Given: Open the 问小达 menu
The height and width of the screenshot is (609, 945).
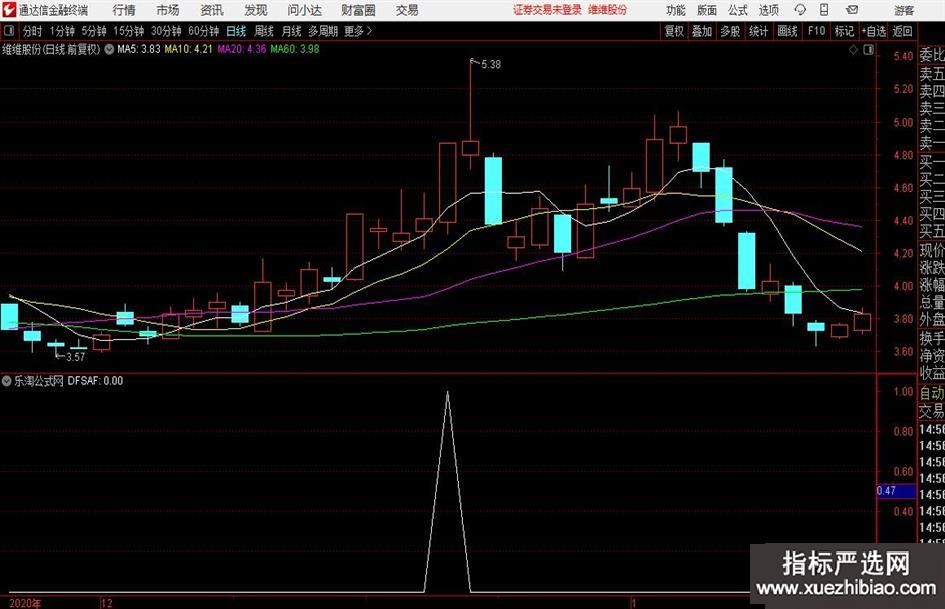Looking at the screenshot, I should pyautogui.click(x=304, y=10).
